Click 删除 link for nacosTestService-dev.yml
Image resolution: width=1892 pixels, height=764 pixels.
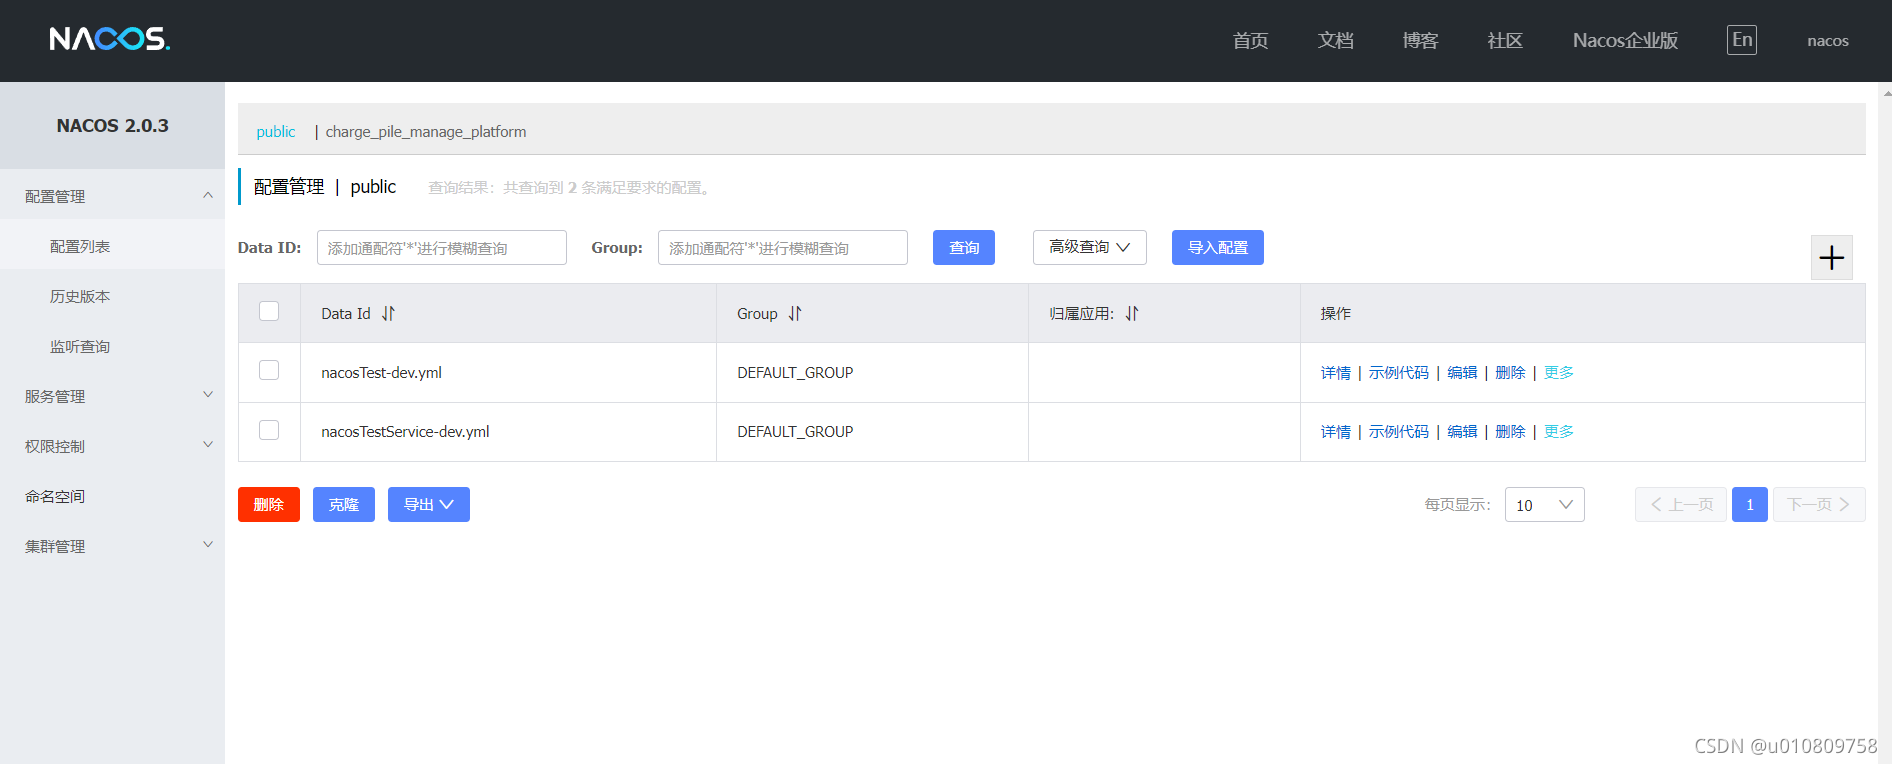[x=1510, y=431]
